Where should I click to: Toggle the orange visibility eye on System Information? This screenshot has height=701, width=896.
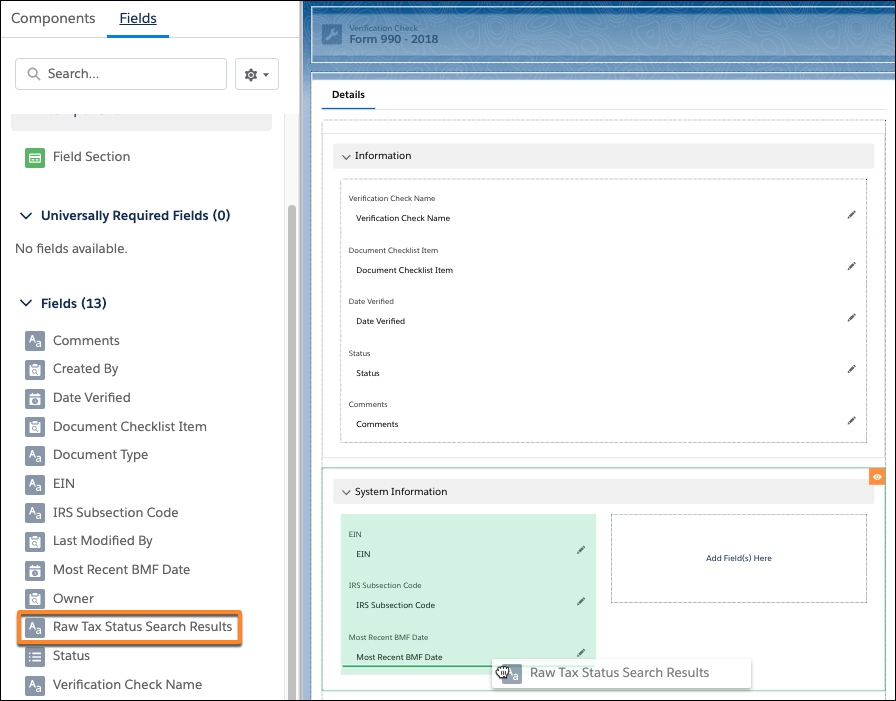coord(877,476)
